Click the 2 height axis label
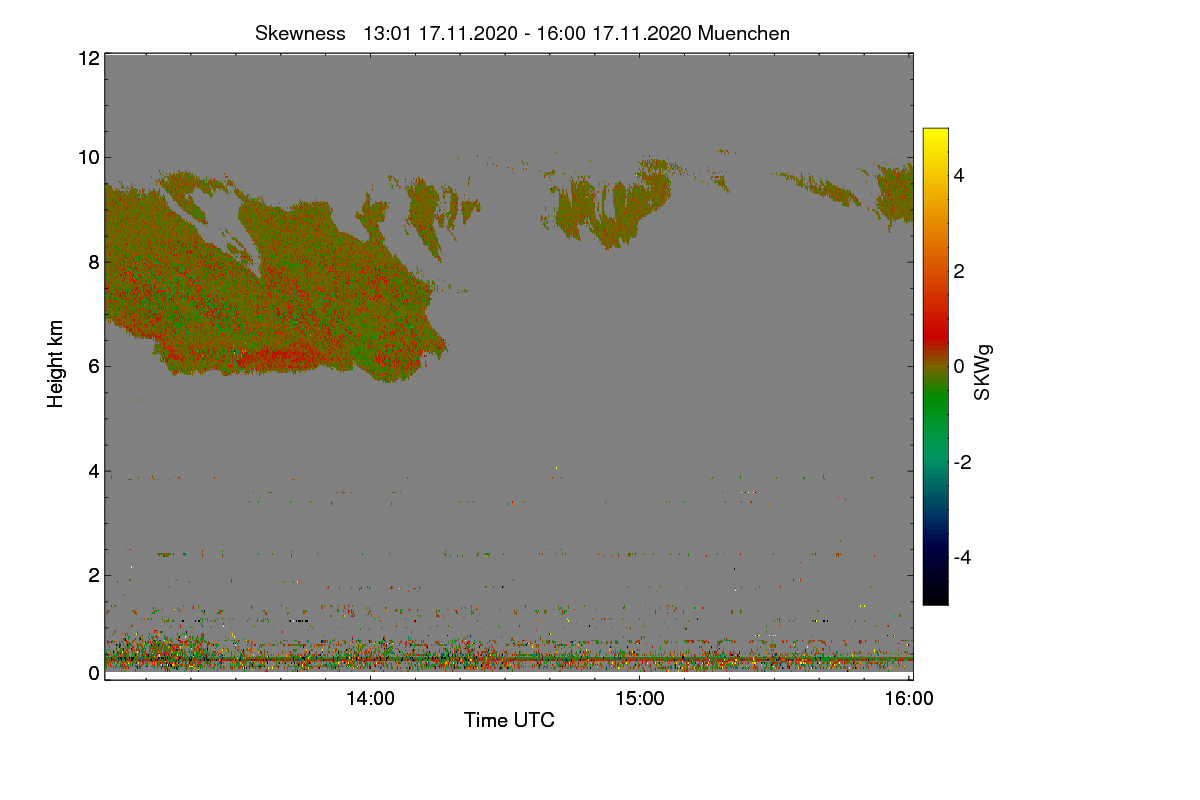1200x800 pixels. tap(94, 575)
